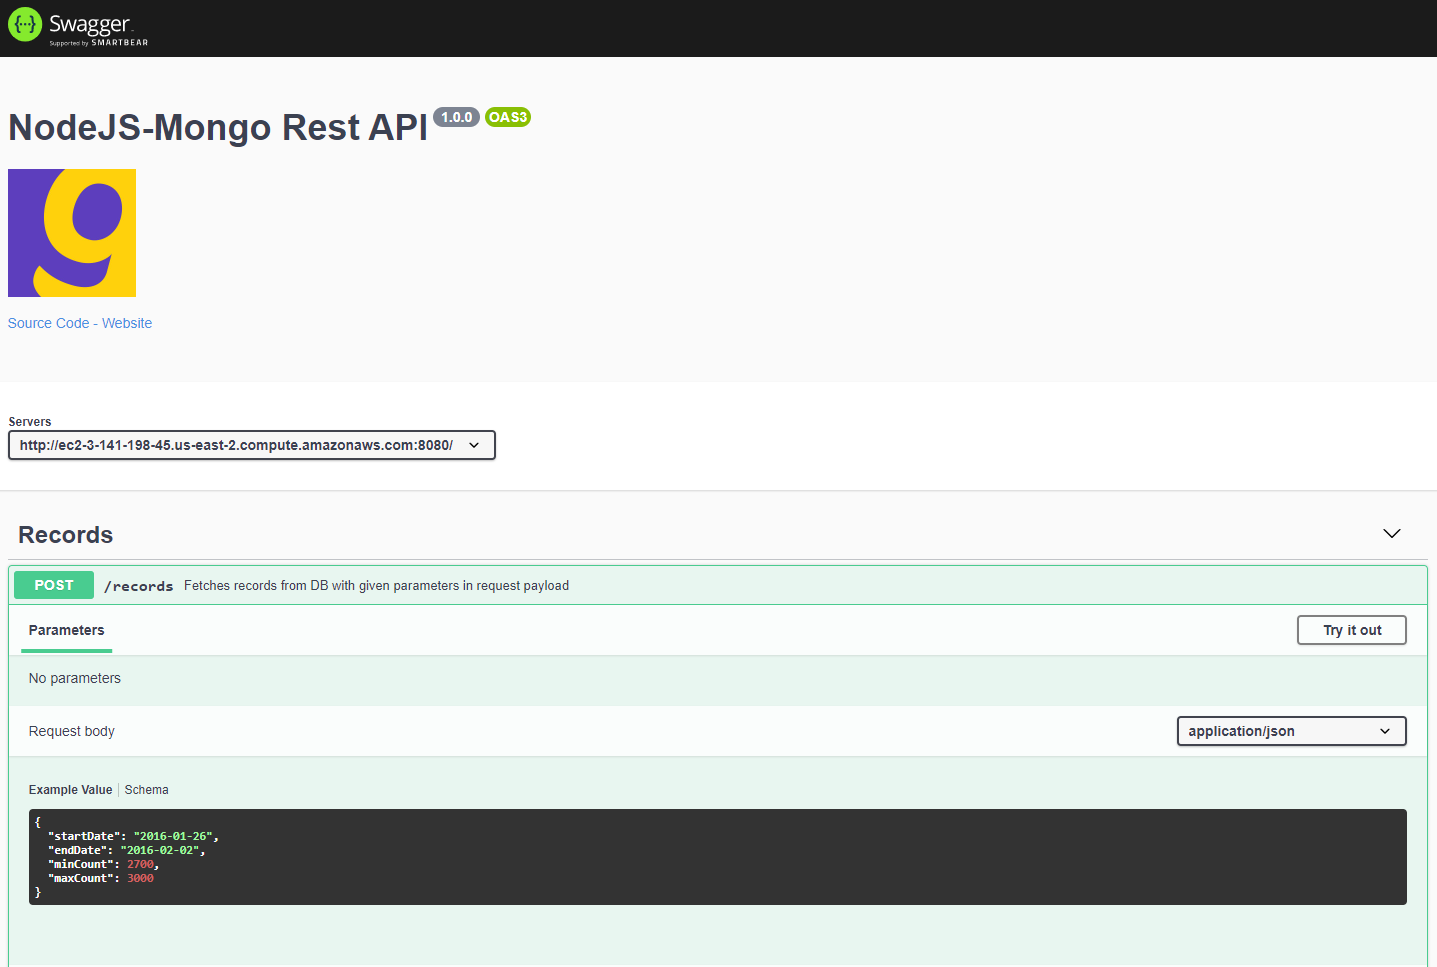The image size is (1437, 967).
Task: Click the Try it out button
Action: (1352, 630)
